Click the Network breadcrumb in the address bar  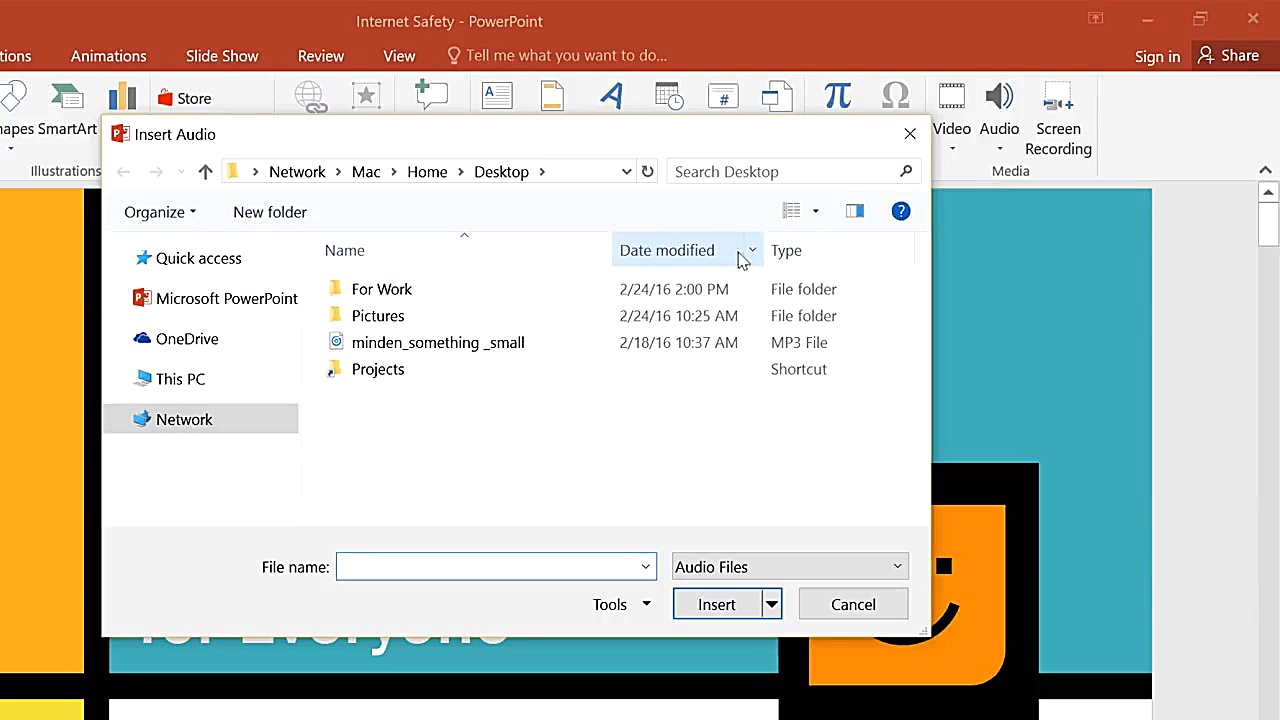(x=297, y=172)
